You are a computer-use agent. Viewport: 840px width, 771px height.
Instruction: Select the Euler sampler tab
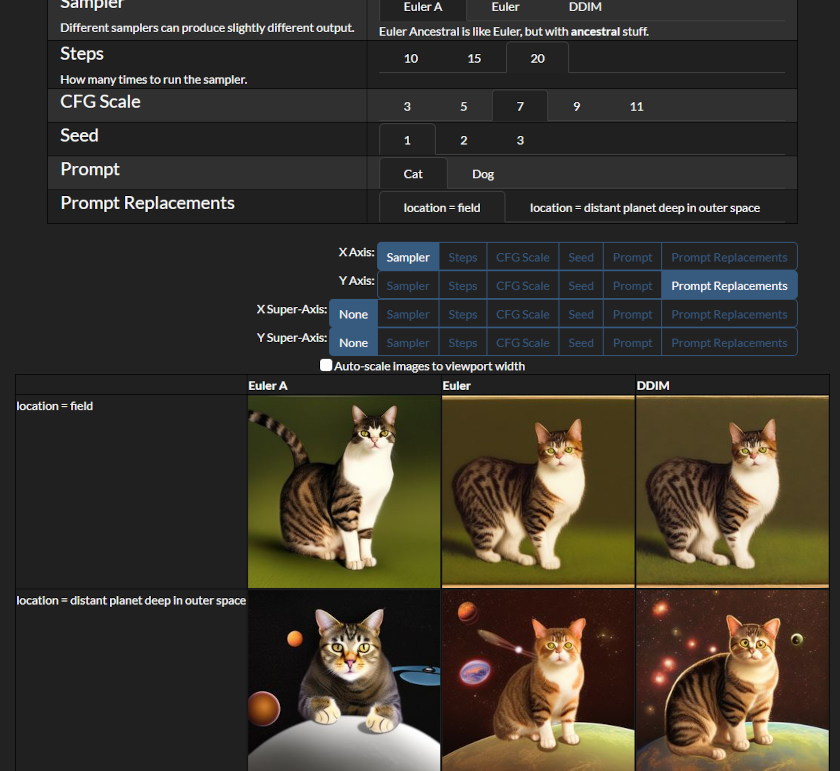(505, 8)
